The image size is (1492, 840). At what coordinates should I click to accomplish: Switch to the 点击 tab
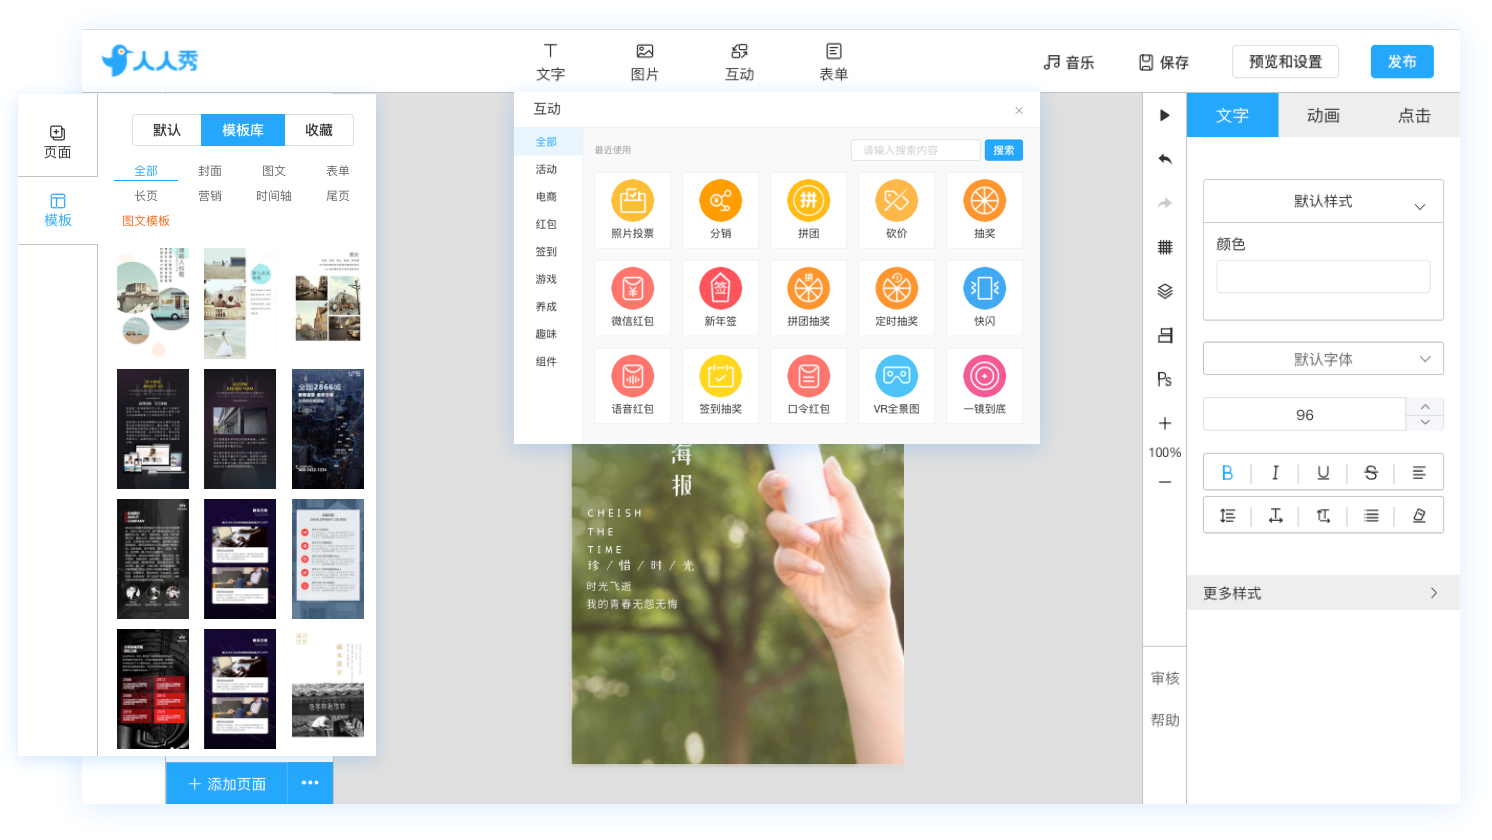(x=1414, y=116)
